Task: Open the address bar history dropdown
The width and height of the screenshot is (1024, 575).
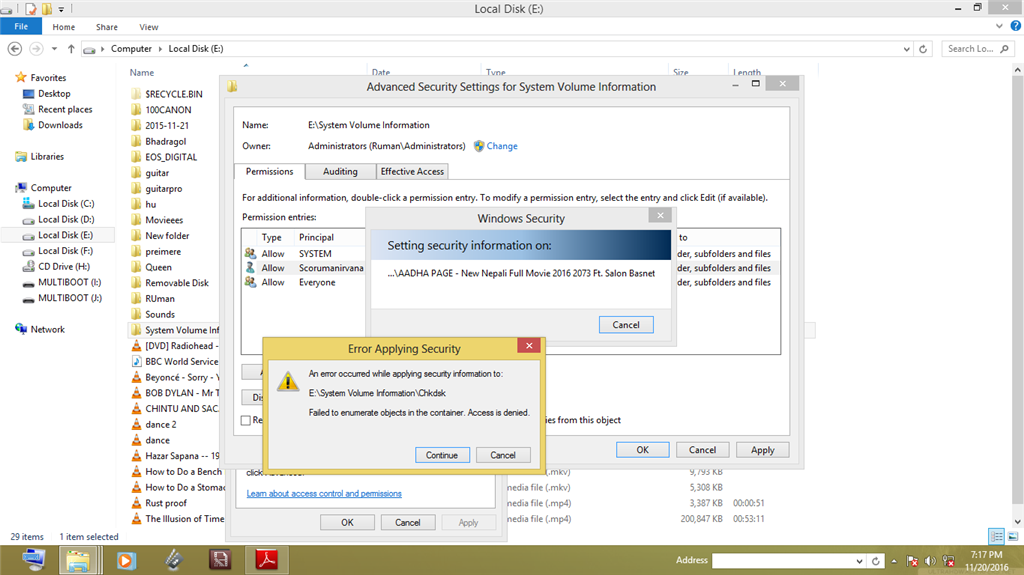Action: tap(907, 48)
